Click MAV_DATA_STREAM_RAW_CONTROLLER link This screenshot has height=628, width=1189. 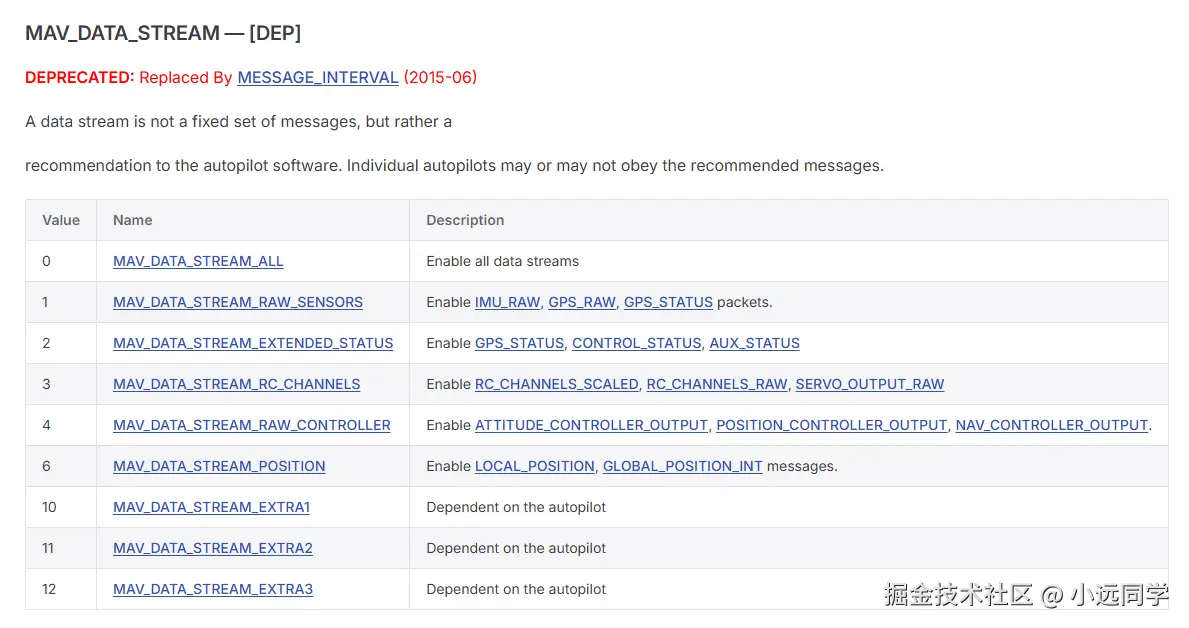point(252,425)
